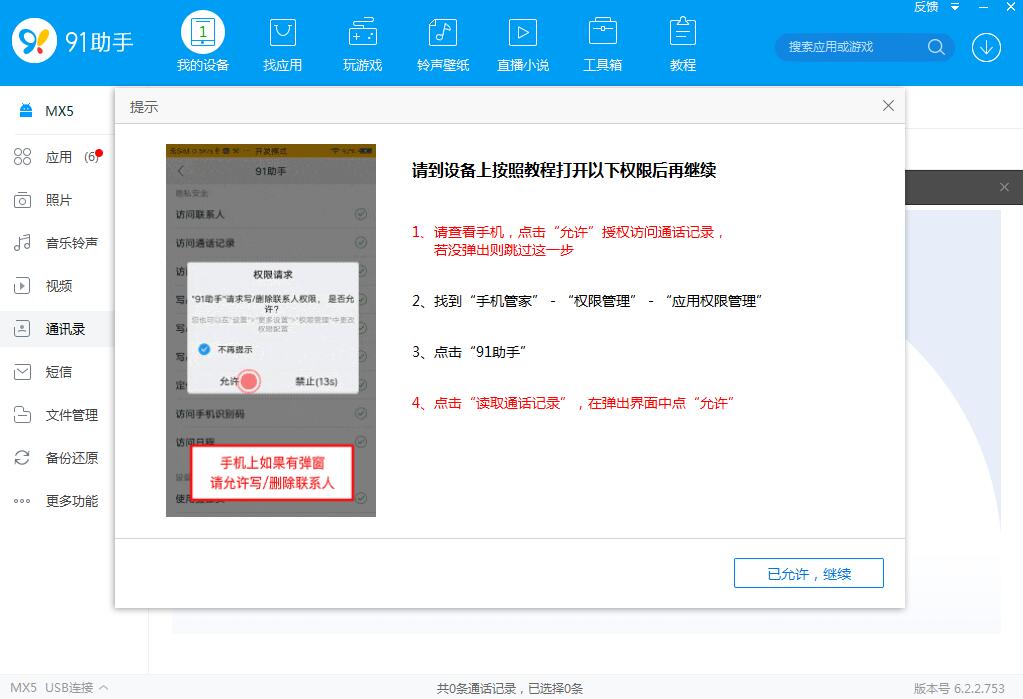This screenshot has width=1023, height=699.
Task: Select the 找应用 app search icon
Action: tap(282, 40)
